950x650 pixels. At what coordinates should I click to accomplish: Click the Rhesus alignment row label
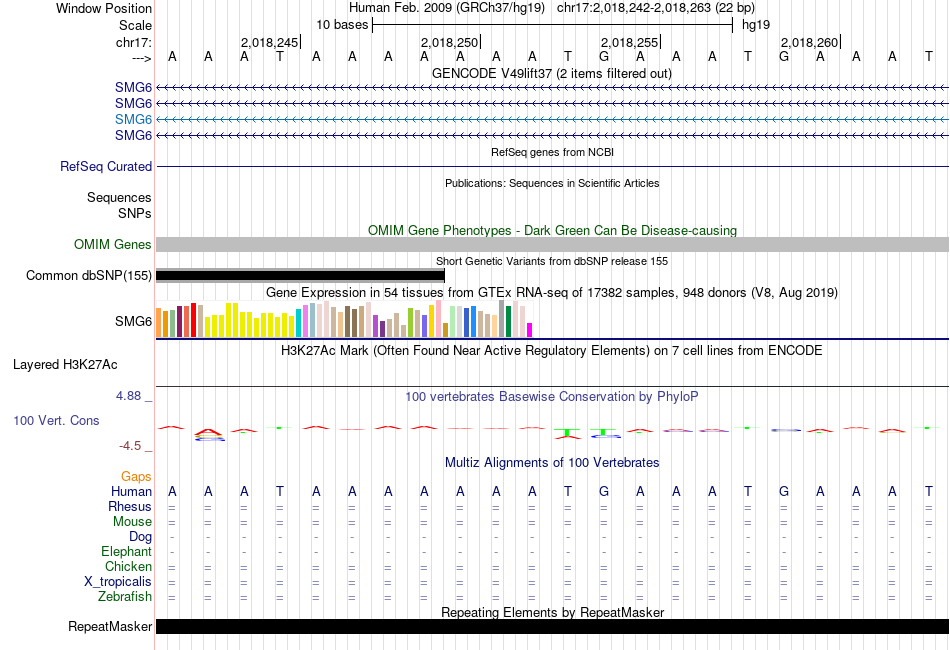pos(130,506)
